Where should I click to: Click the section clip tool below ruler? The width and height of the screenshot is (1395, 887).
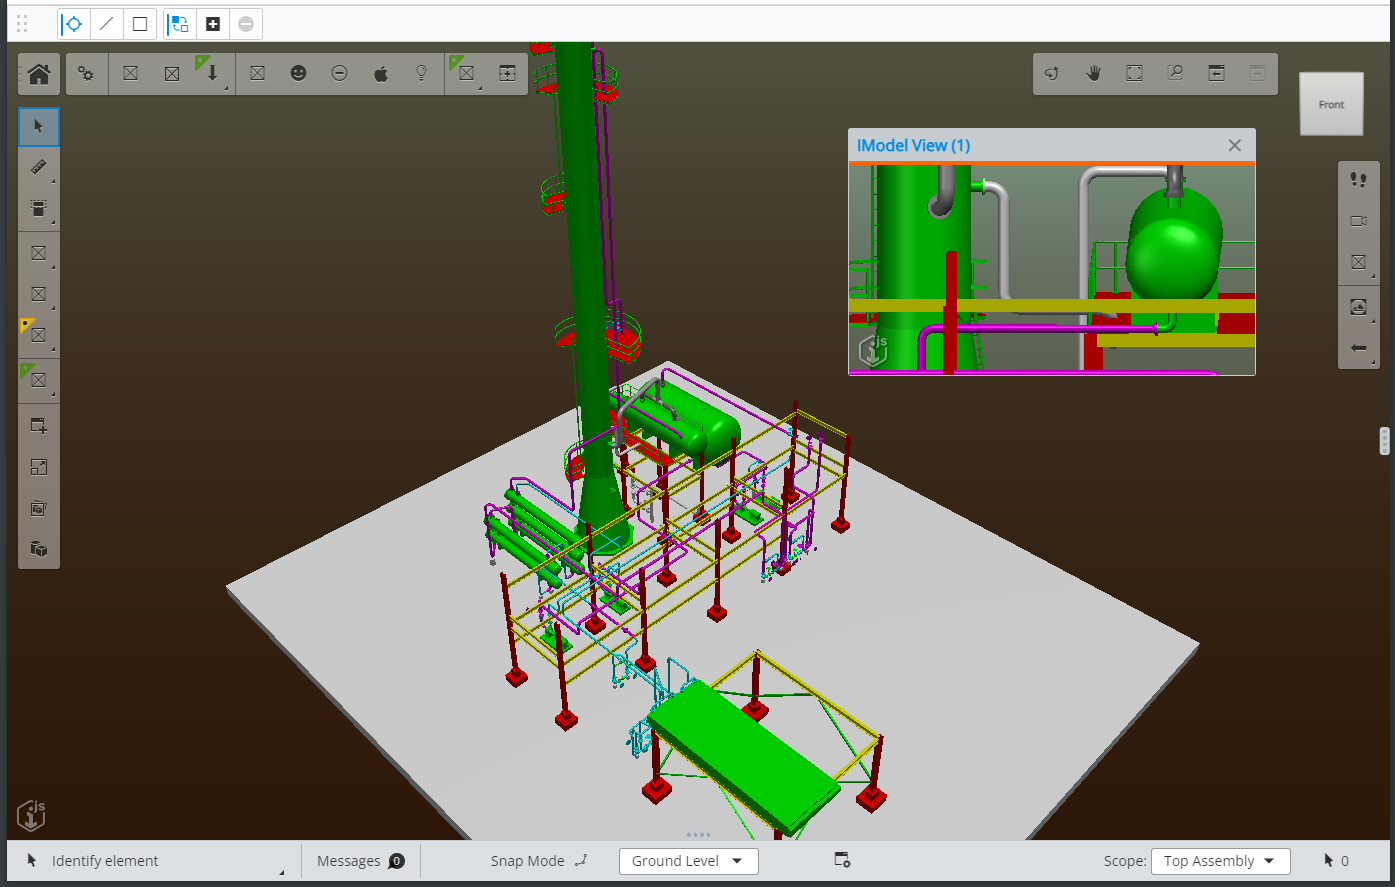pos(39,208)
